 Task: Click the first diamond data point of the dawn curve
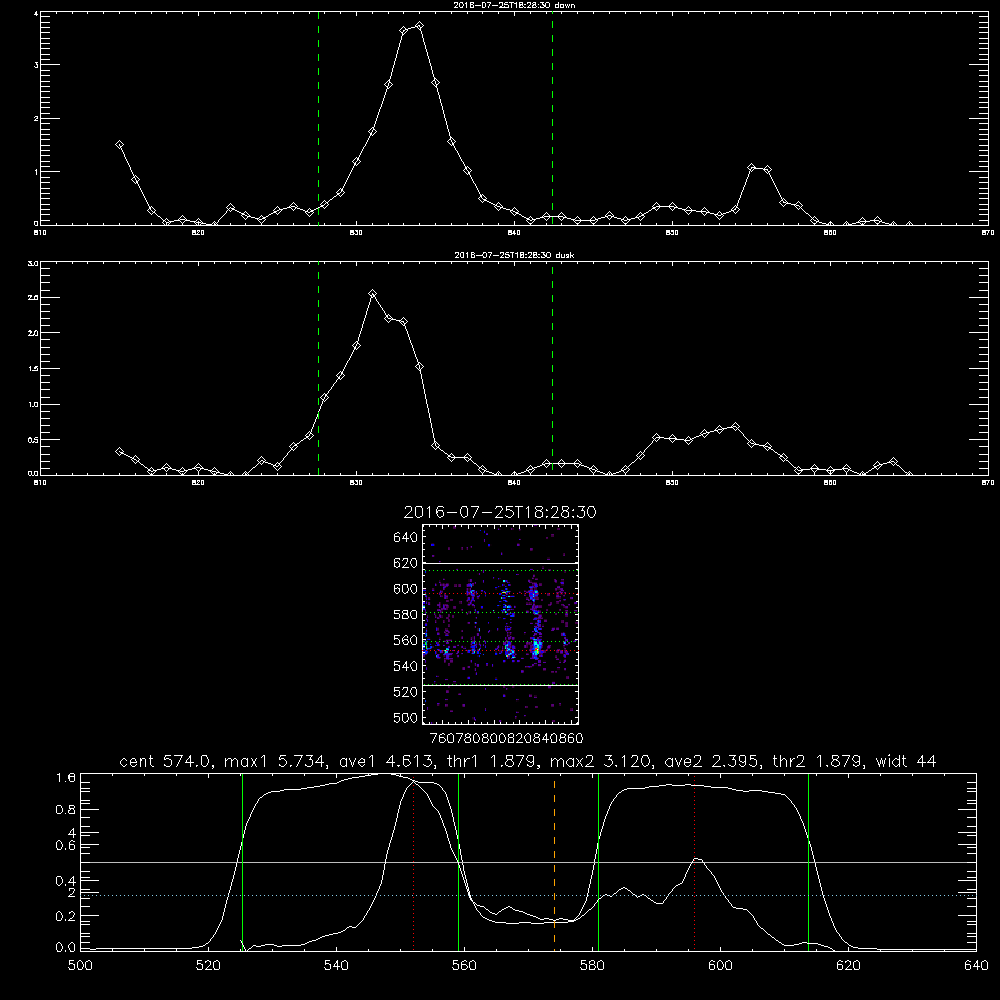119,145
